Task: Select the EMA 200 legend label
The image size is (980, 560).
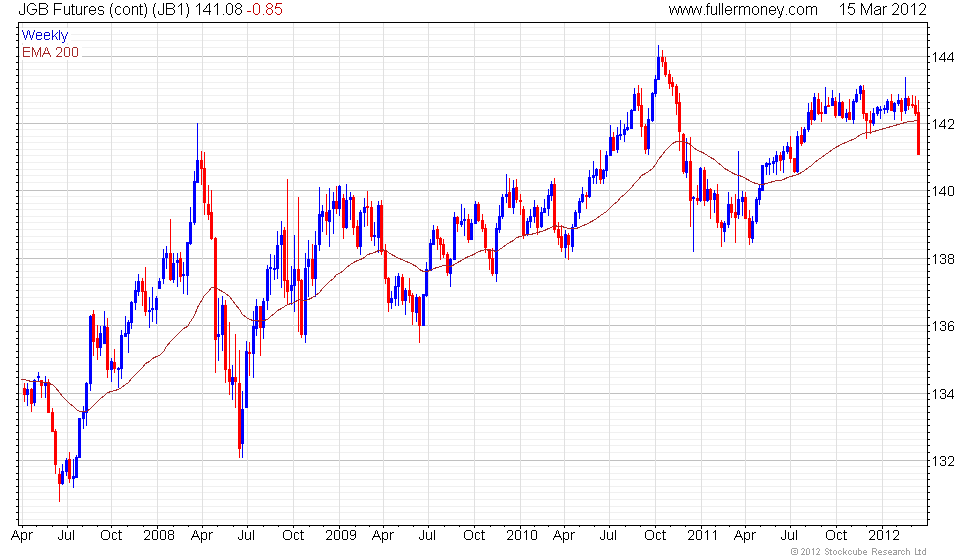Action: point(51,52)
